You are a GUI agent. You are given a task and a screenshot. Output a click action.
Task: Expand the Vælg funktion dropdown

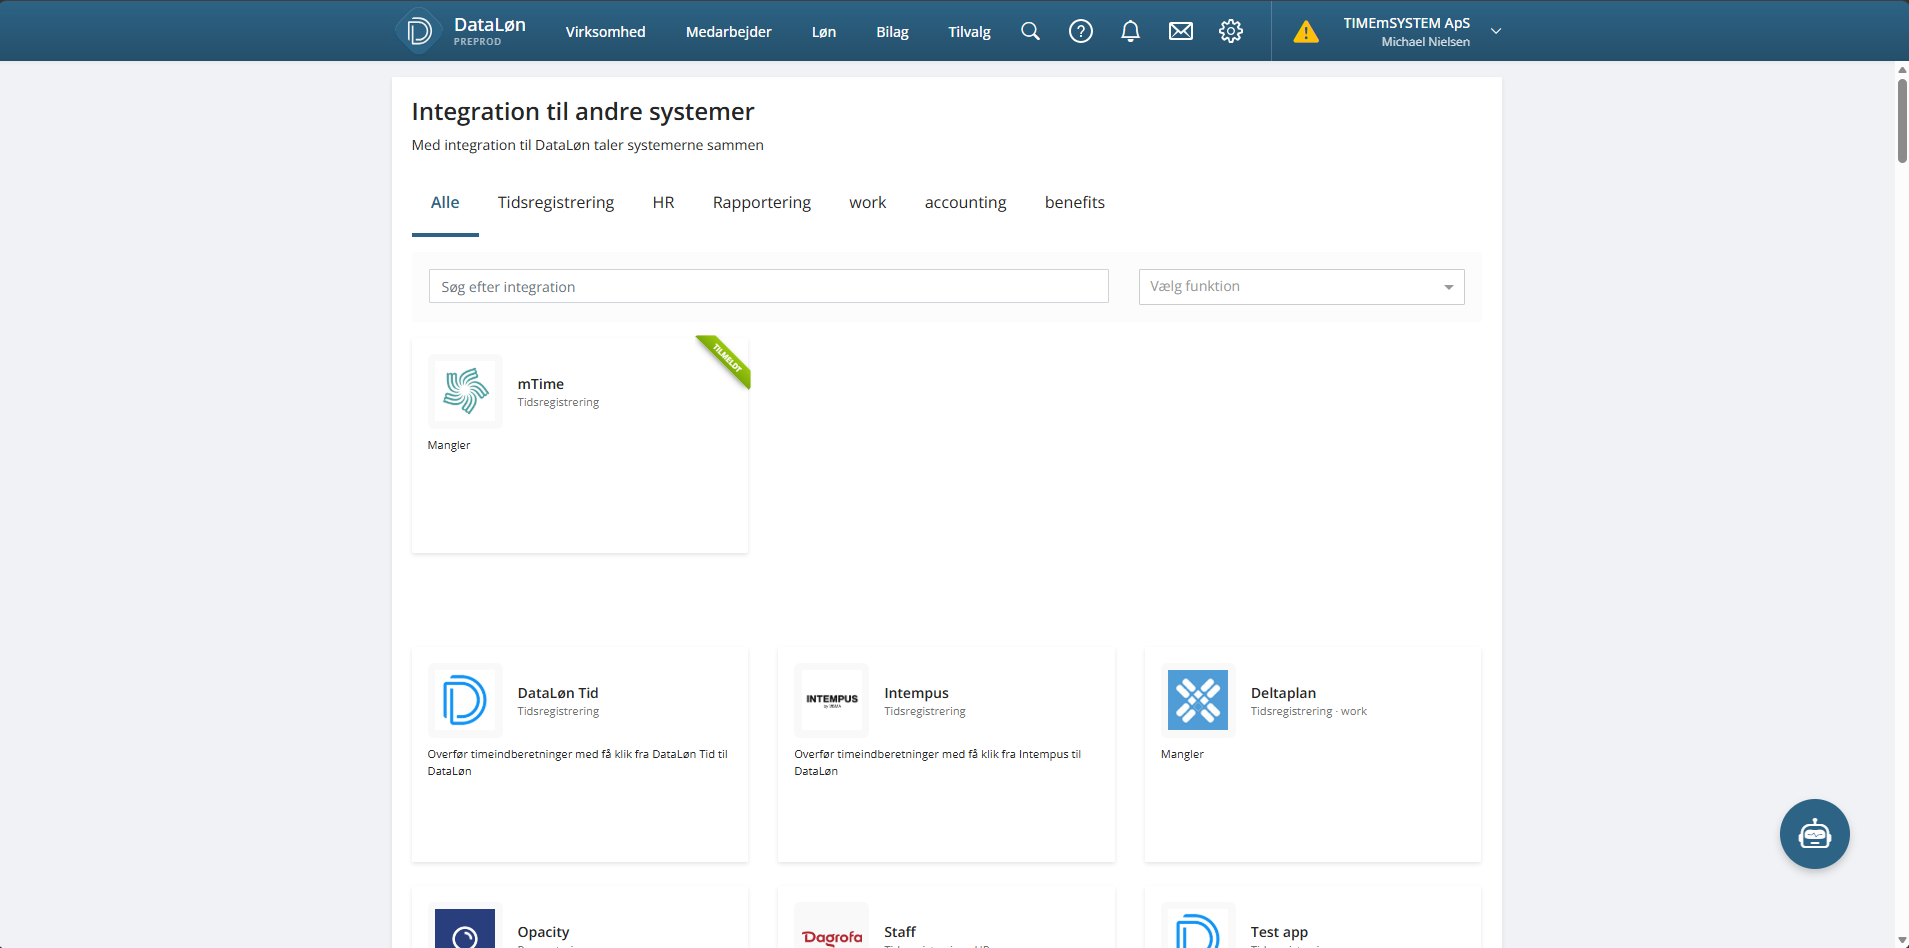coord(1301,287)
